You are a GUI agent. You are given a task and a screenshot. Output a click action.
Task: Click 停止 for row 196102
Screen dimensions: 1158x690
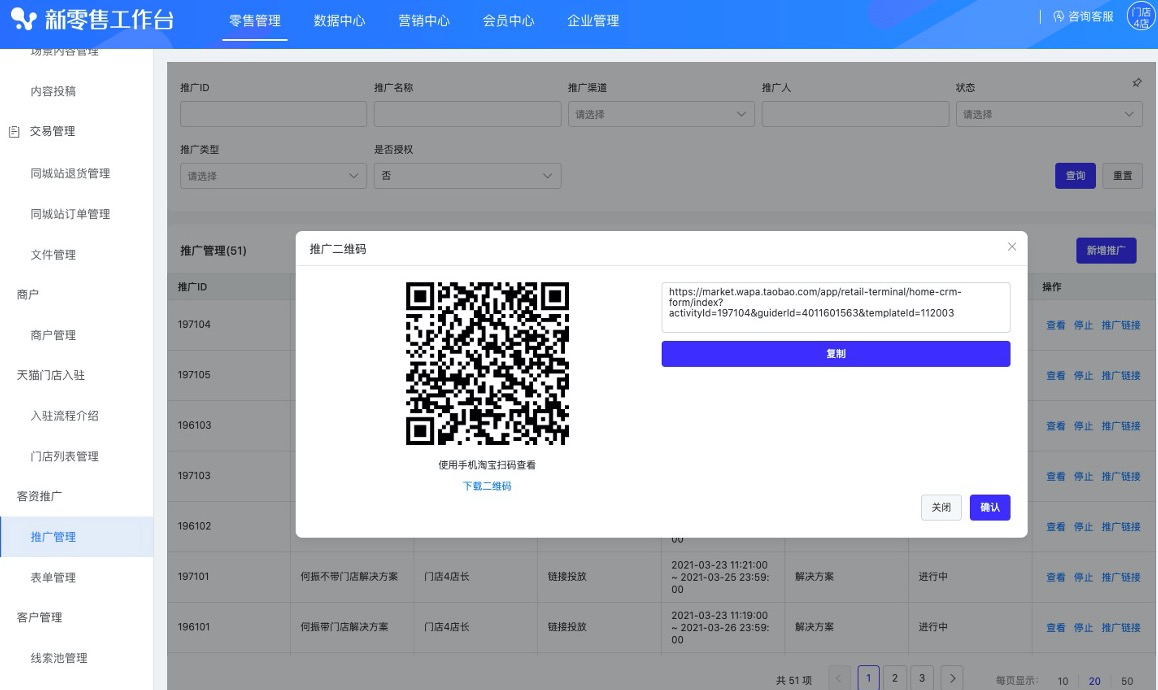tap(1083, 527)
